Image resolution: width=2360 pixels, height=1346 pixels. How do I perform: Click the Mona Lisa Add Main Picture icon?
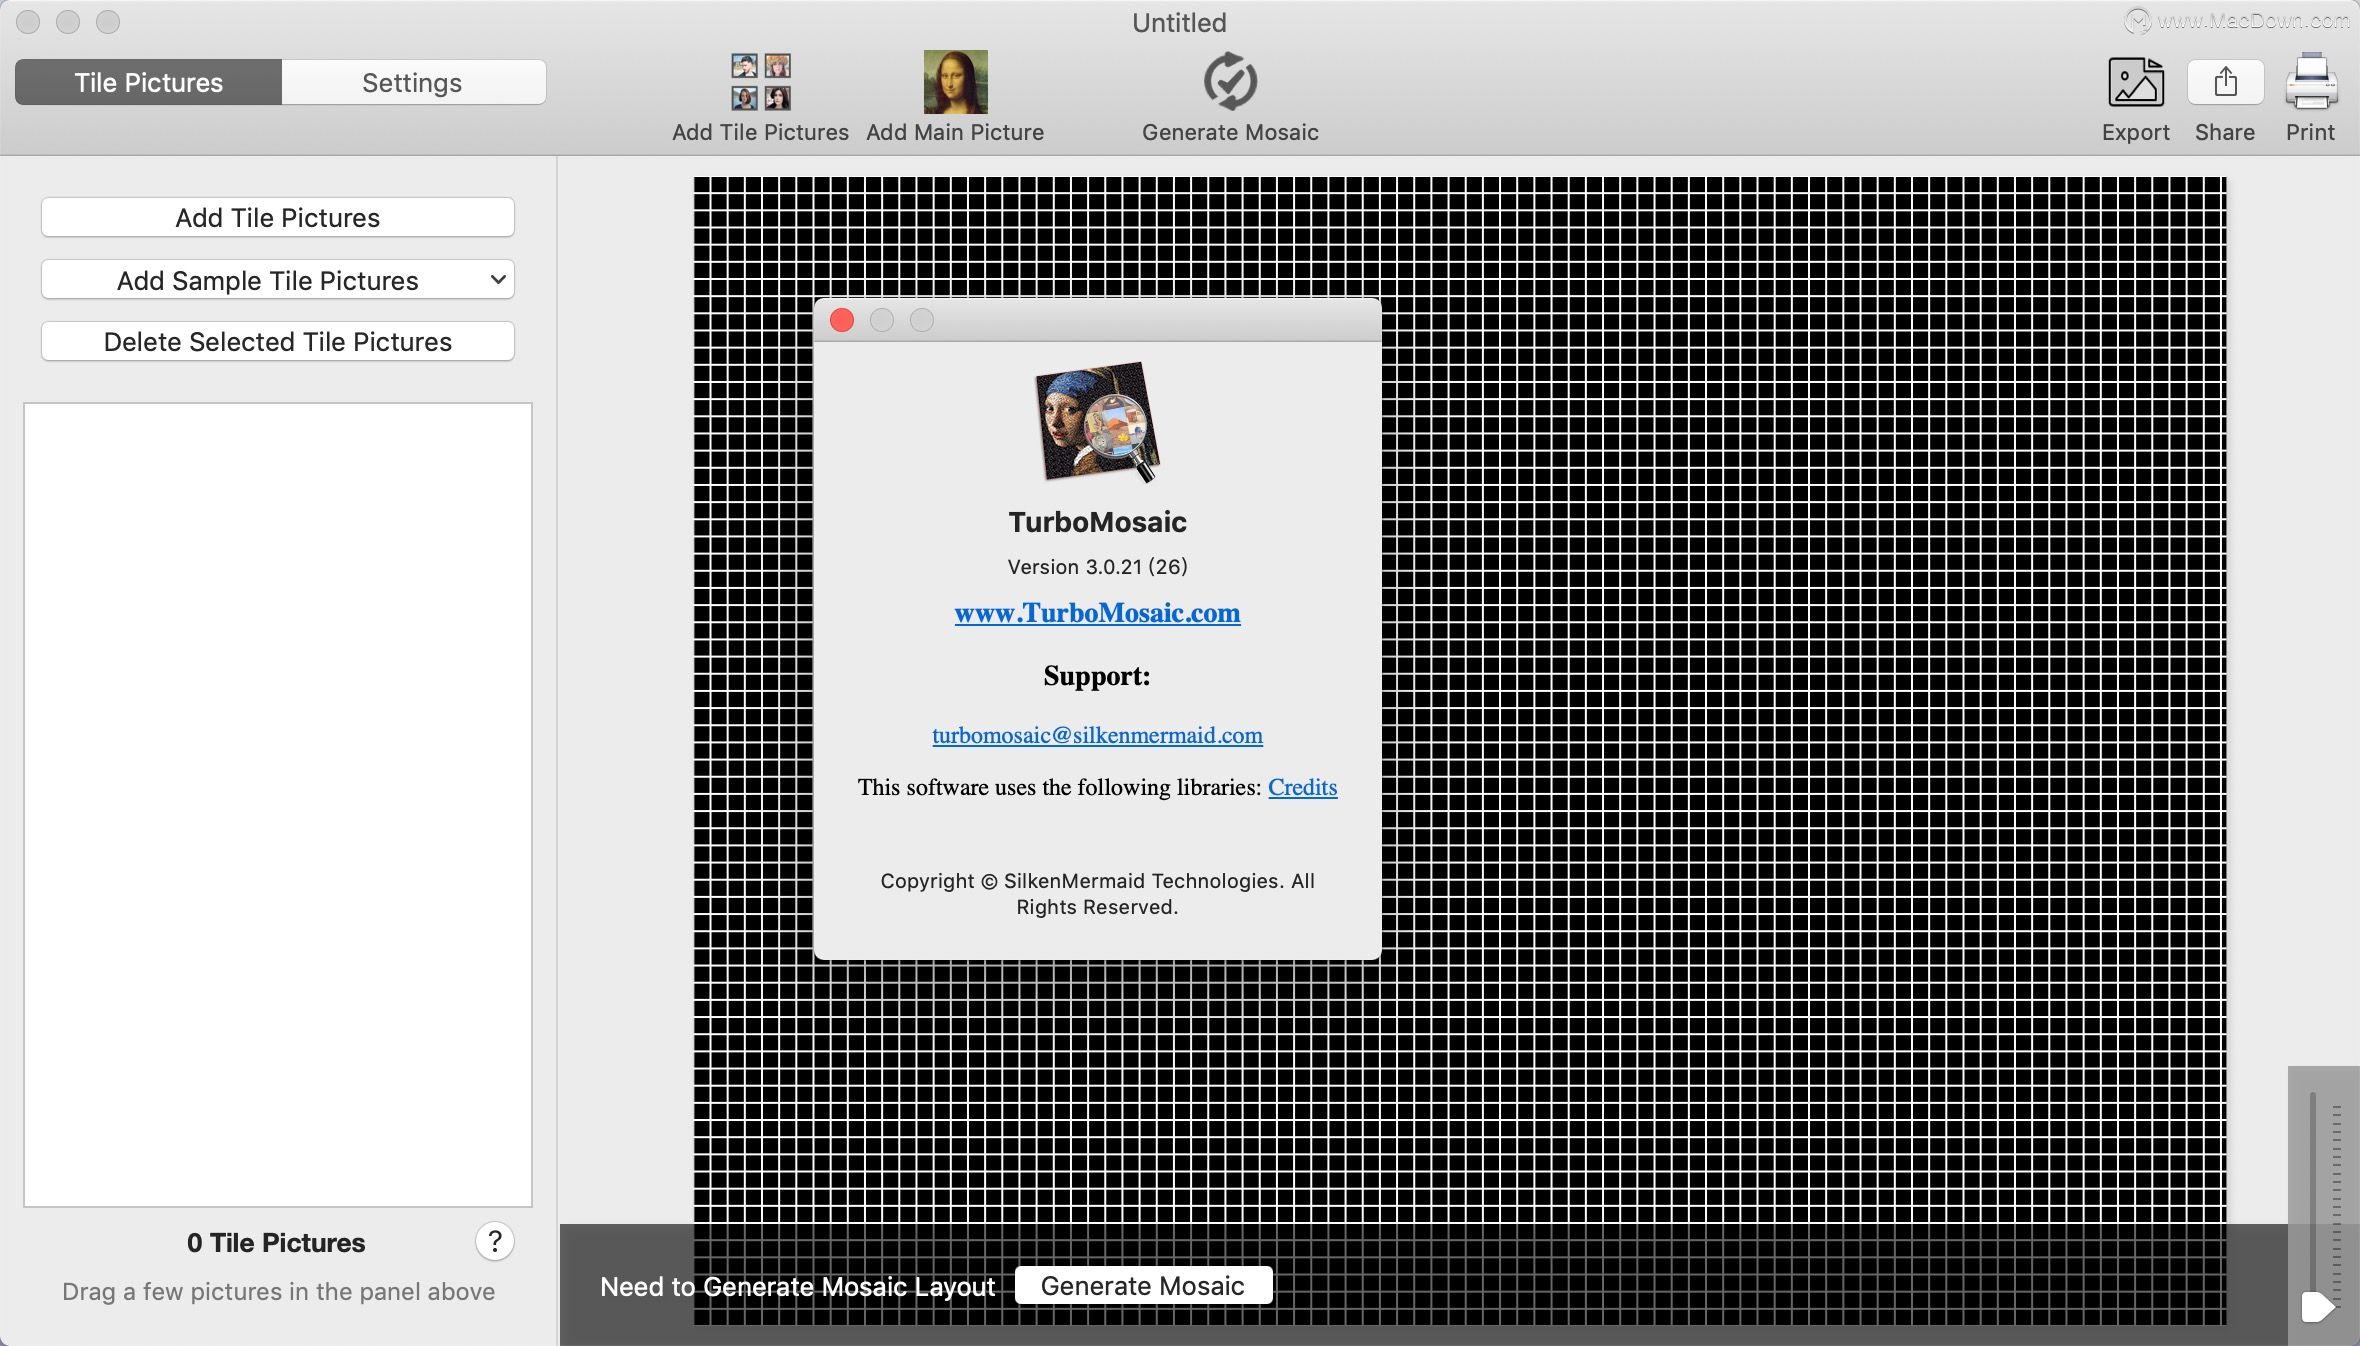pos(955,82)
